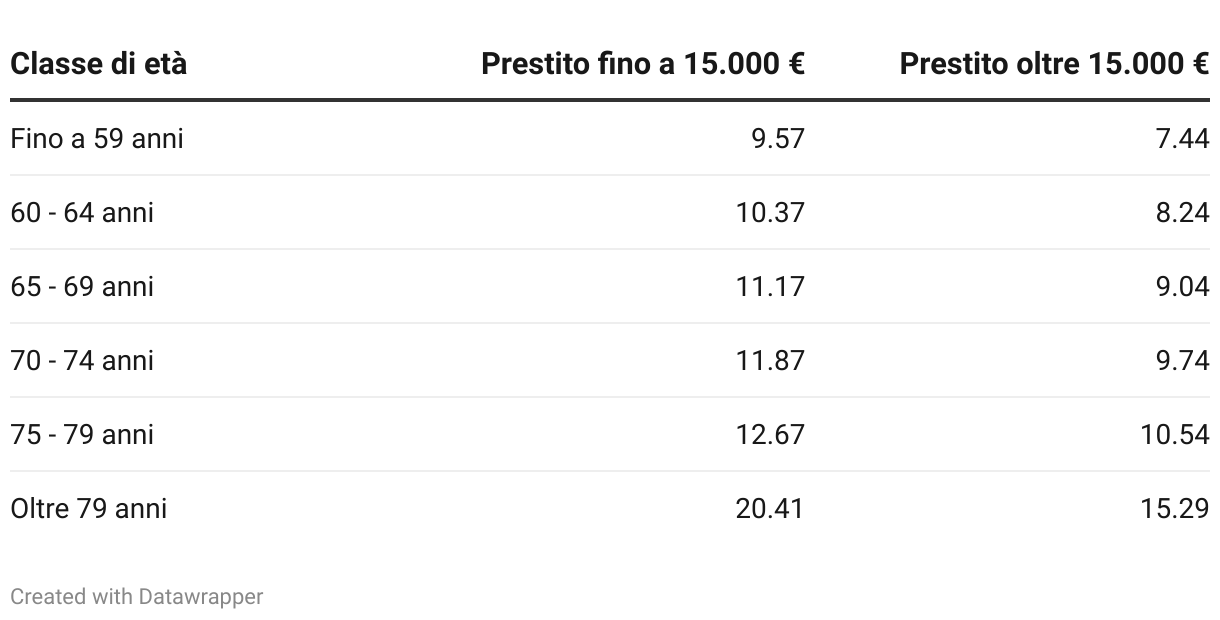Click the value 9.57 cell
This screenshot has height=620, width=1220.
(777, 138)
